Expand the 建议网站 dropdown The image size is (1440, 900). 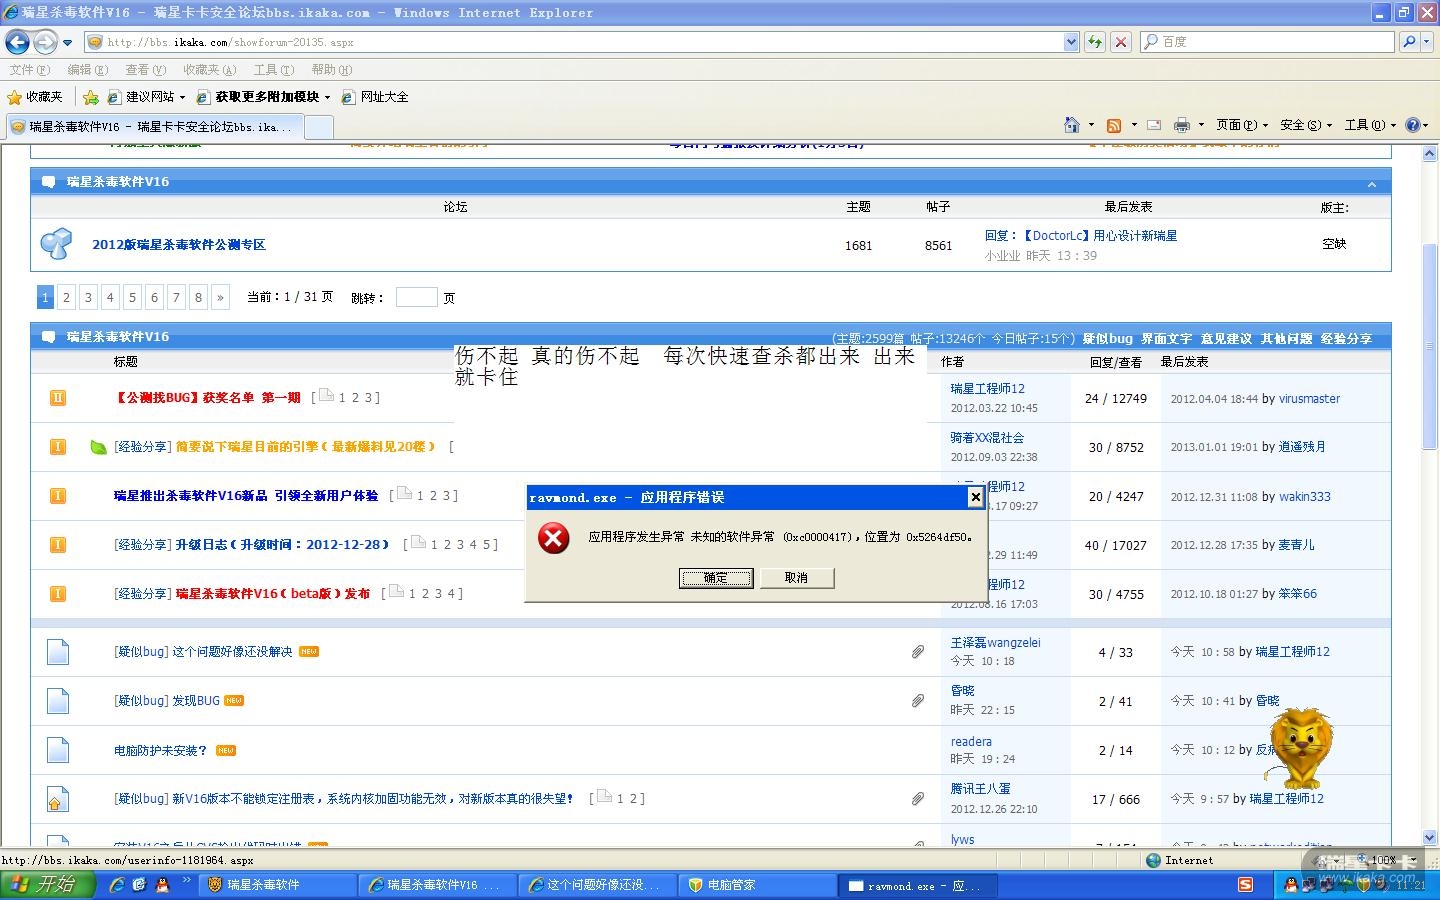click(x=182, y=97)
